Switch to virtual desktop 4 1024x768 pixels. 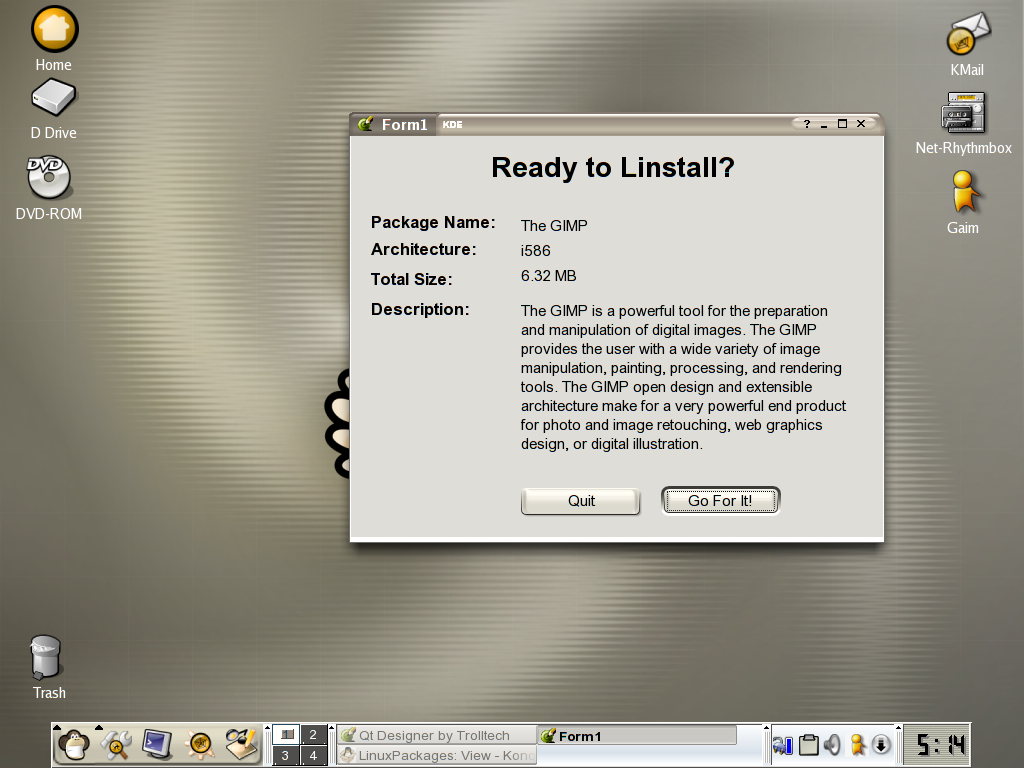(x=313, y=756)
